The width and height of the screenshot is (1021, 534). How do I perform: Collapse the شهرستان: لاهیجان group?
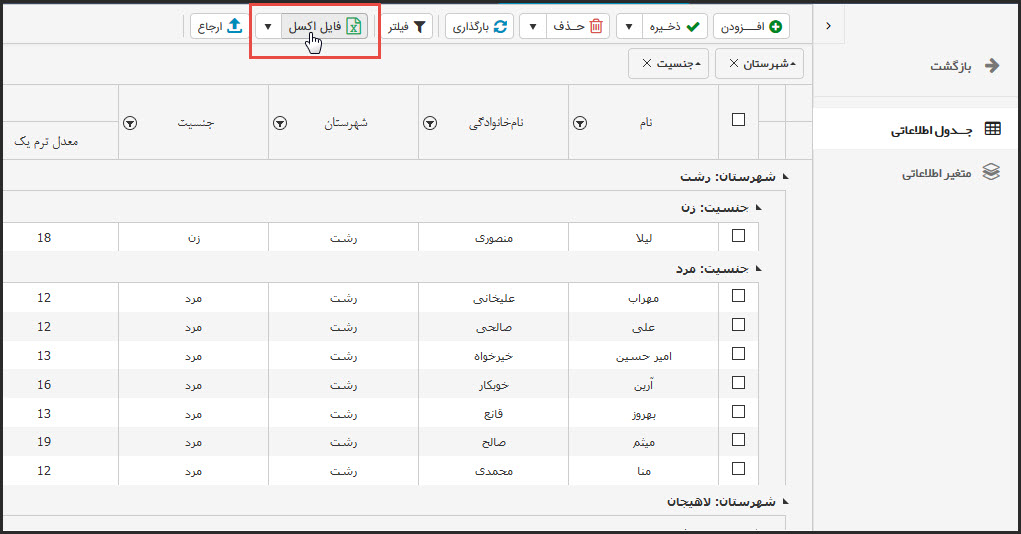(785, 501)
